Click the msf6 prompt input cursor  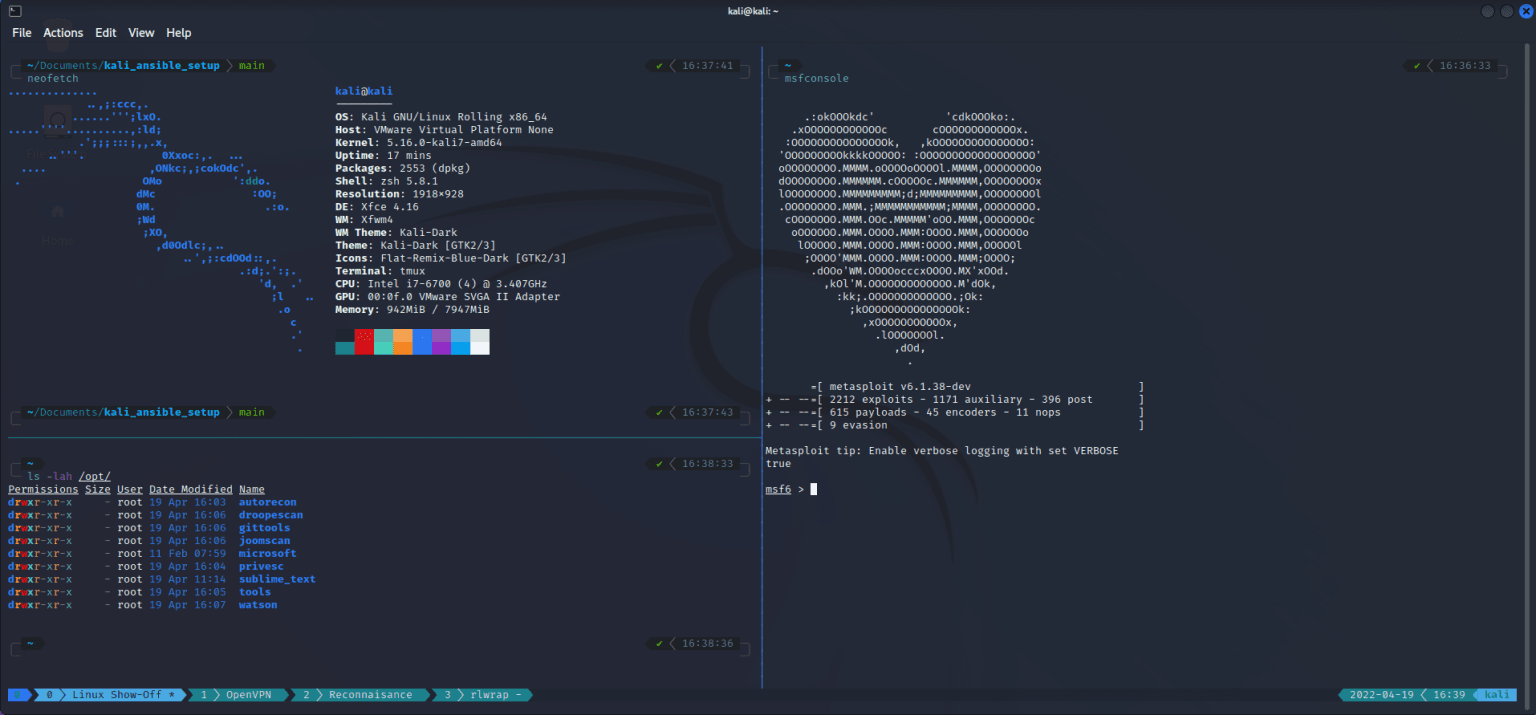point(811,488)
